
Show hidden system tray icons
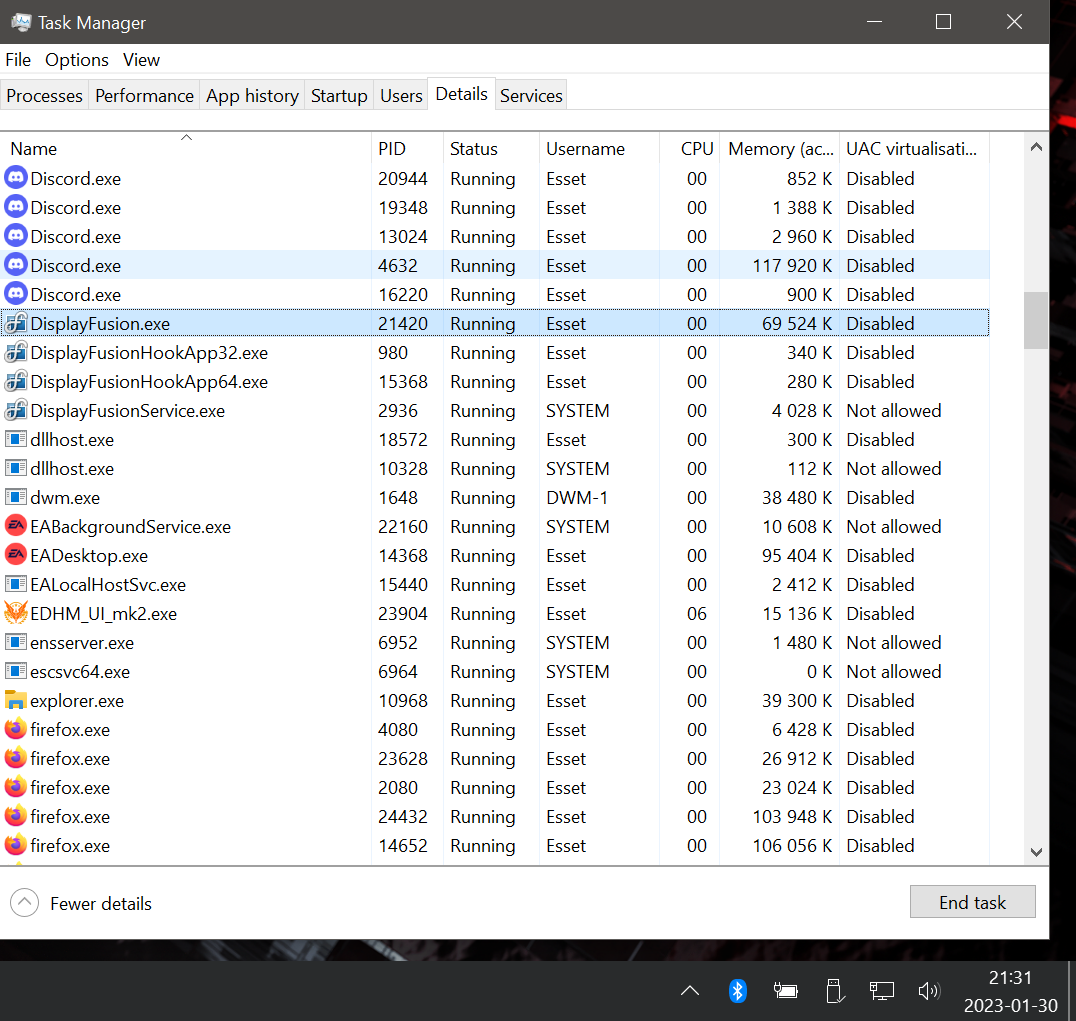coord(689,990)
